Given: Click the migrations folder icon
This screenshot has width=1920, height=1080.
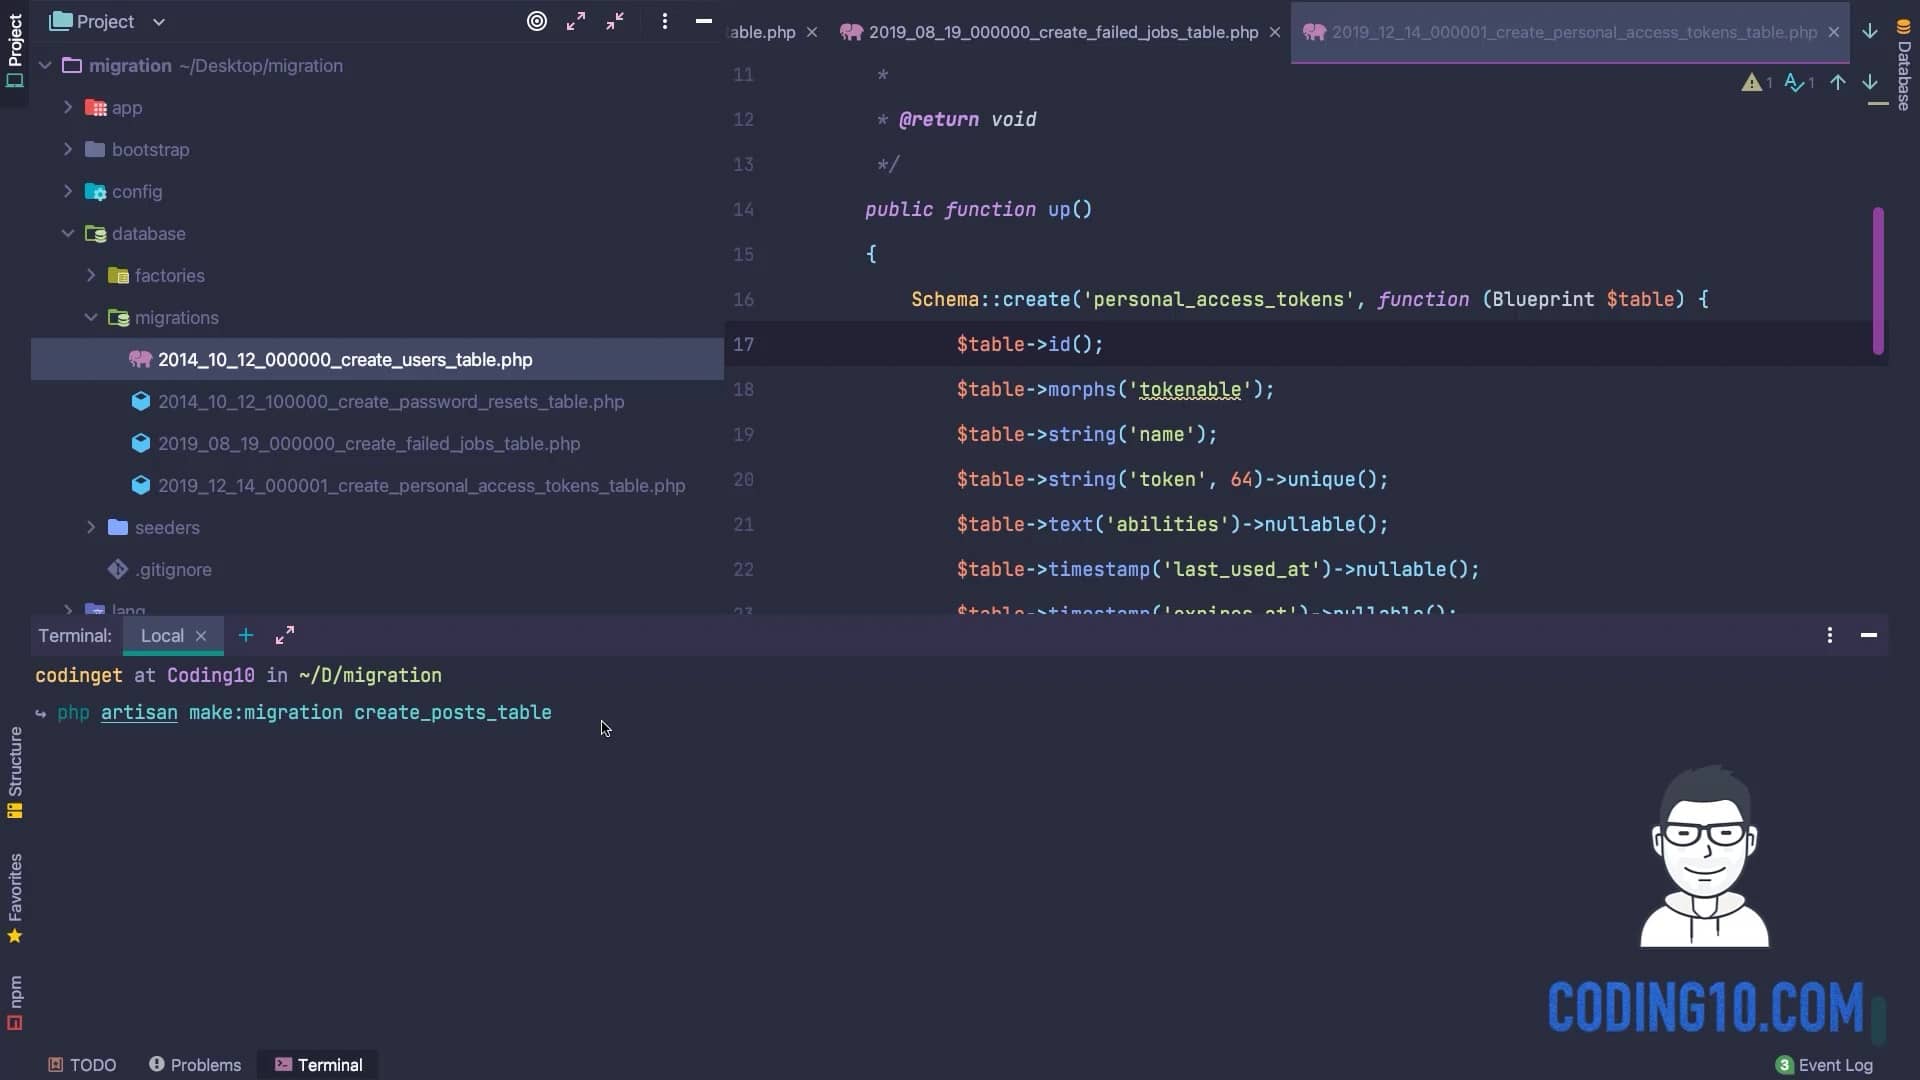Looking at the screenshot, I should [x=118, y=317].
